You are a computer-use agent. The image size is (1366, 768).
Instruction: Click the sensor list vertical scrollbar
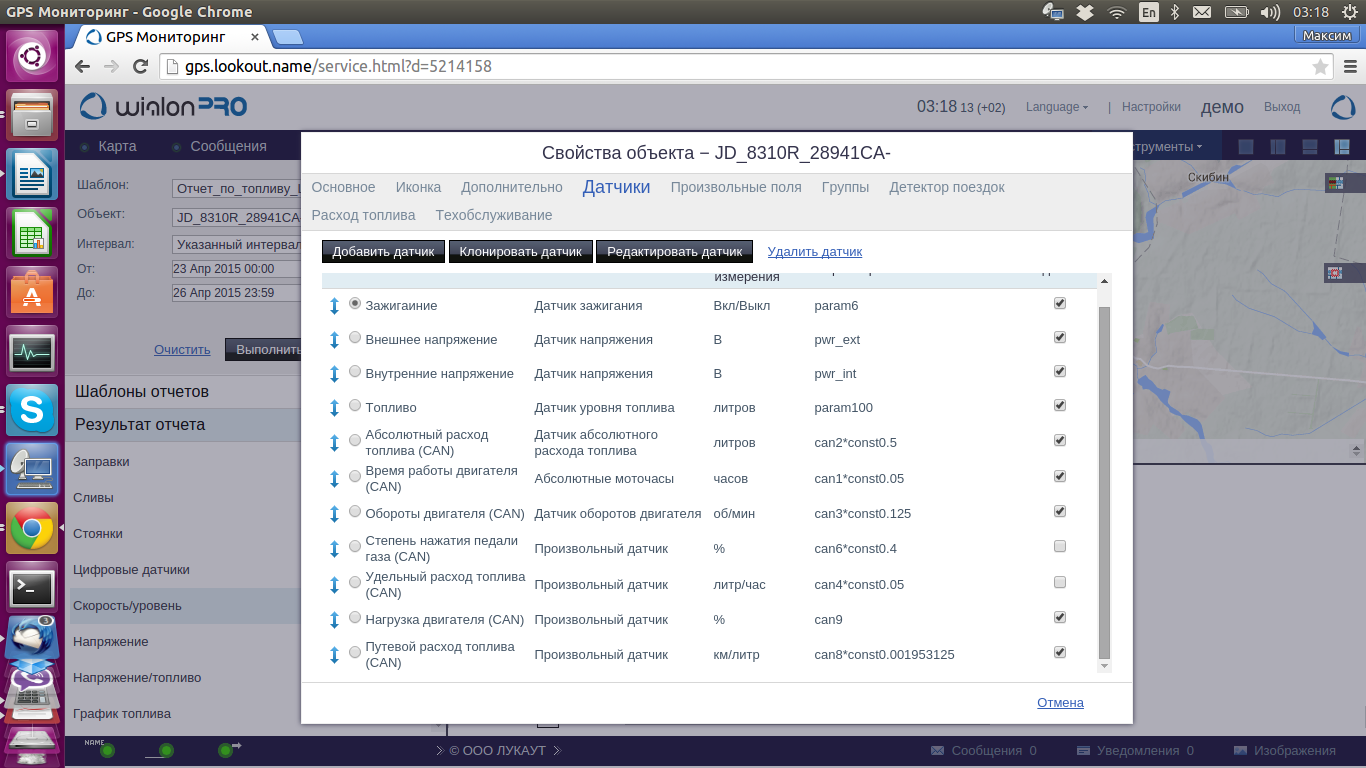tap(1104, 480)
